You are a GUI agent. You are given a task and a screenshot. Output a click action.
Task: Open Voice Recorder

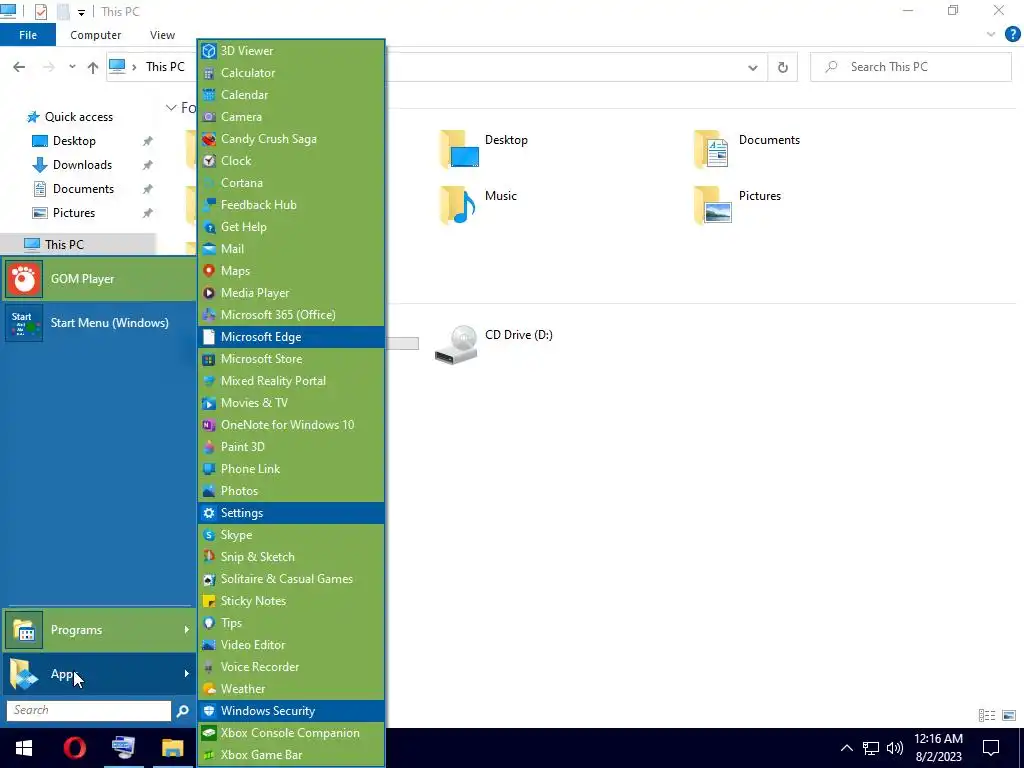291,667
